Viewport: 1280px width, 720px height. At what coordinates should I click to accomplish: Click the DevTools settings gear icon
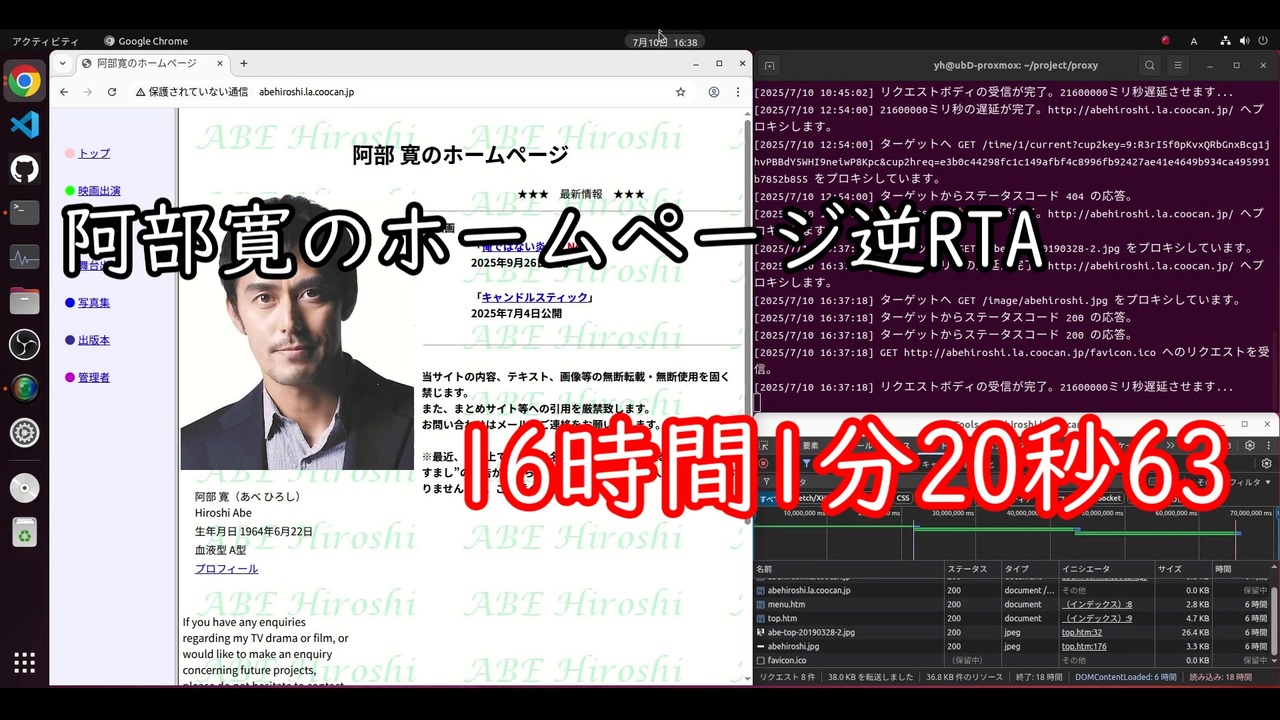(1249, 445)
